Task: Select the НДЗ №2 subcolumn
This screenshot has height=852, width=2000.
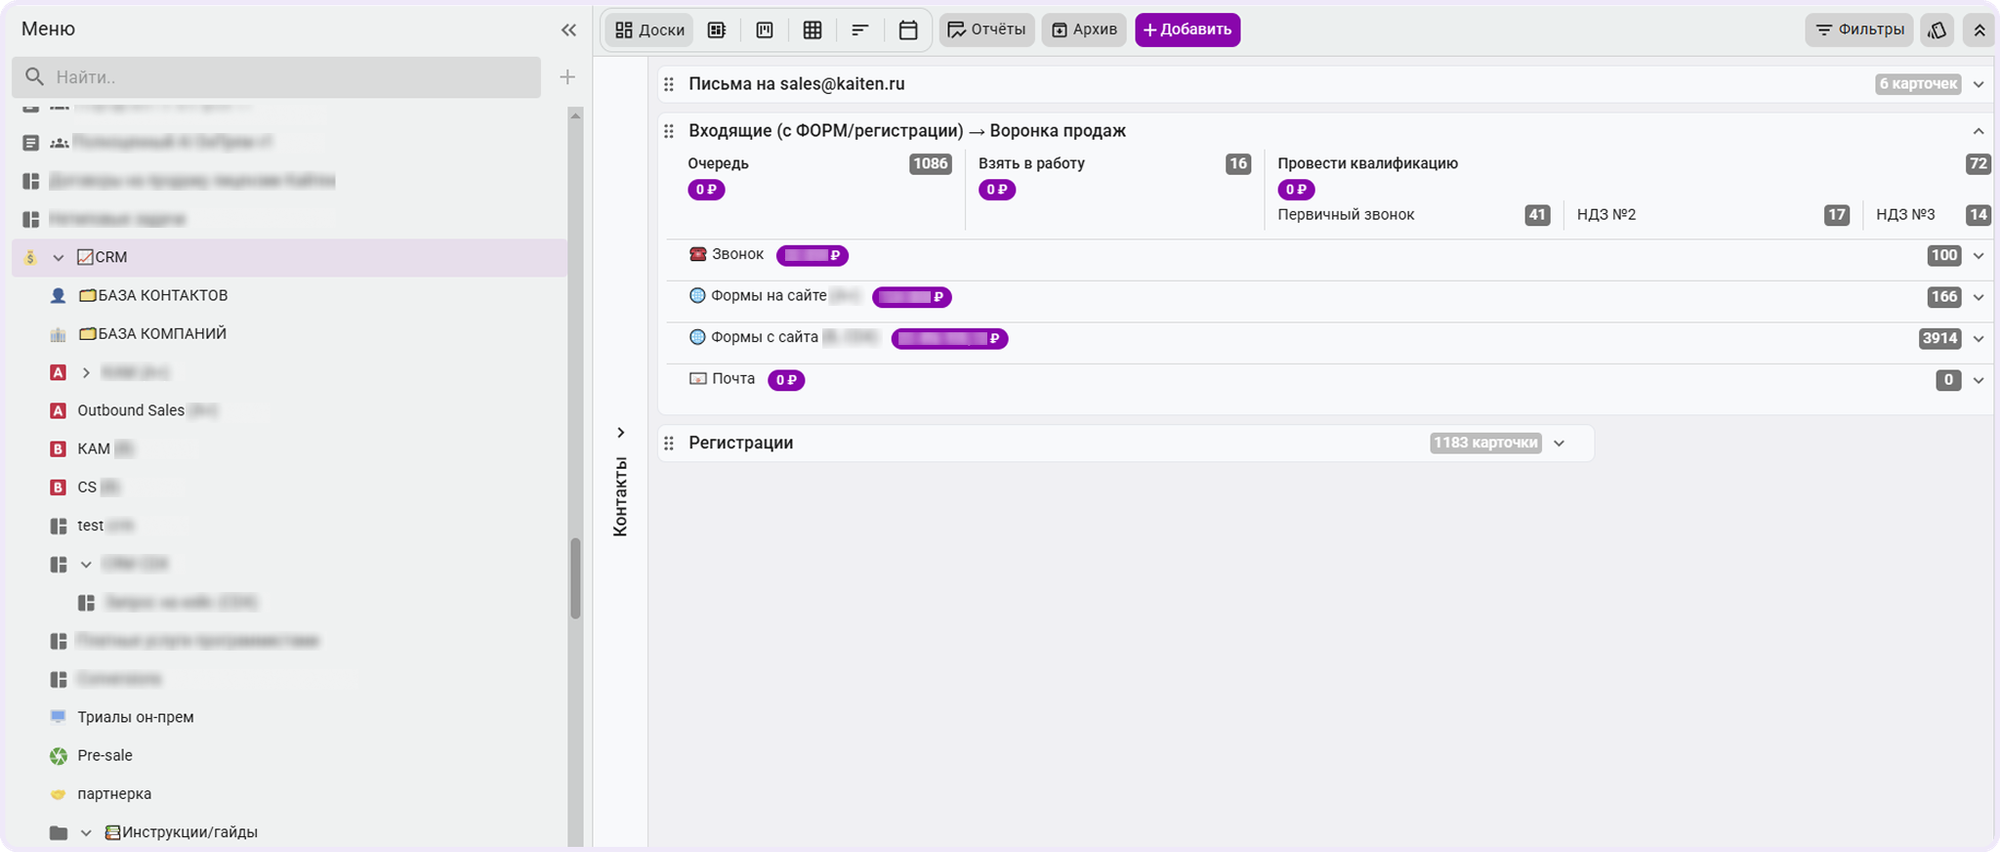Action: pos(1606,214)
